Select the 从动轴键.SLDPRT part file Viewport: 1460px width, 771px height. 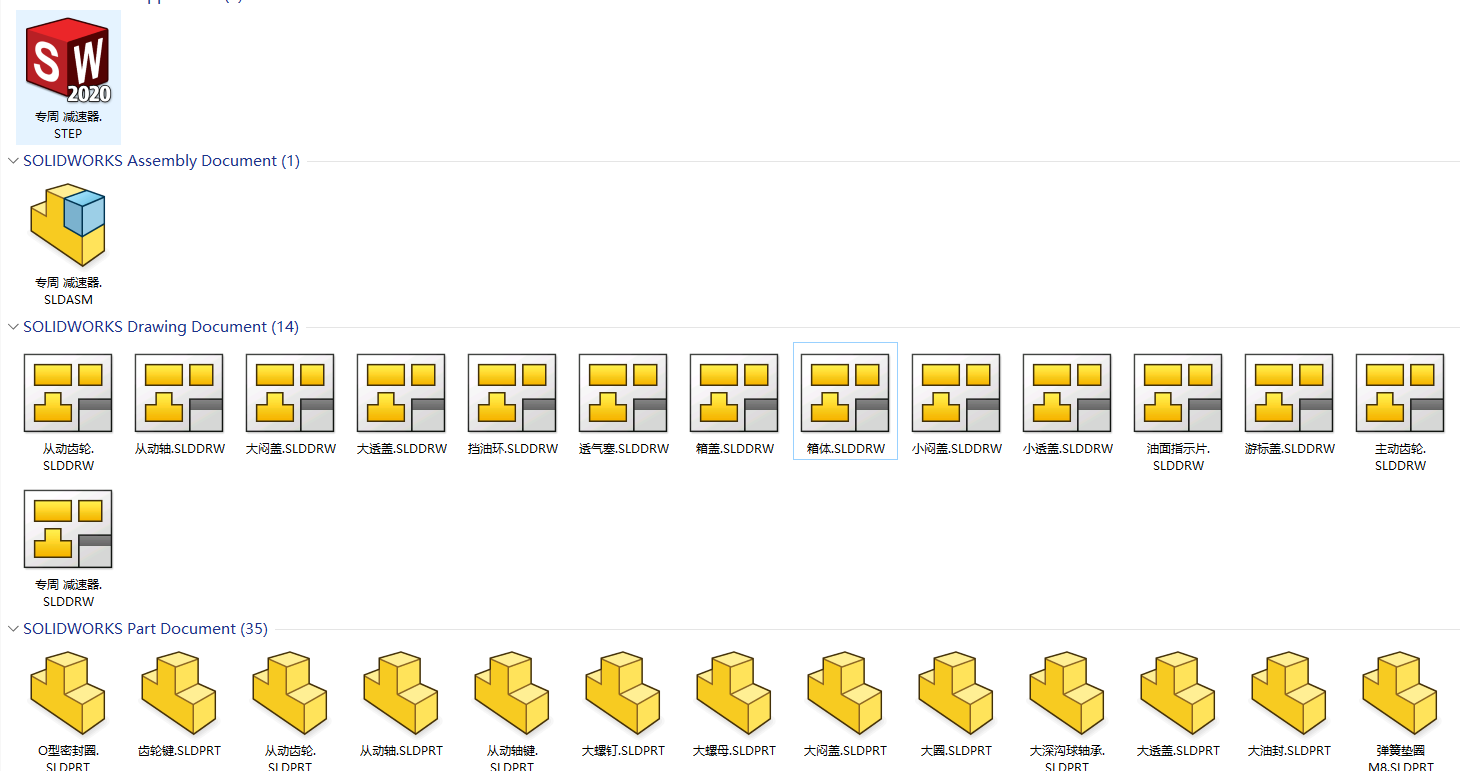coord(512,710)
